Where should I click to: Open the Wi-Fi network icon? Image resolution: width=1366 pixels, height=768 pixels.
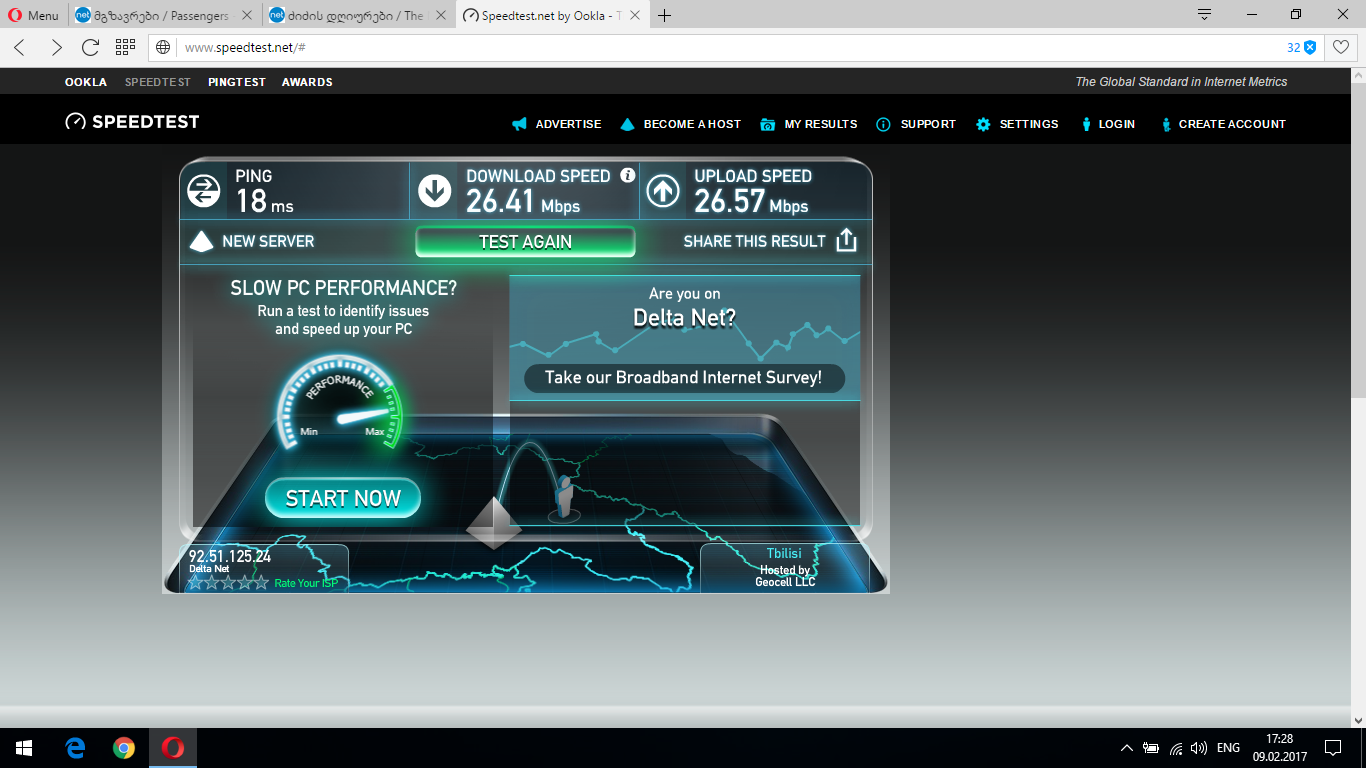(x=1176, y=748)
